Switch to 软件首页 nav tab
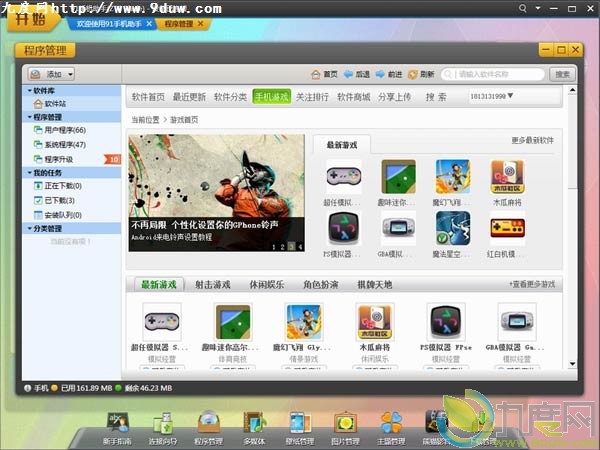The width and height of the screenshot is (600, 450). [x=148, y=97]
